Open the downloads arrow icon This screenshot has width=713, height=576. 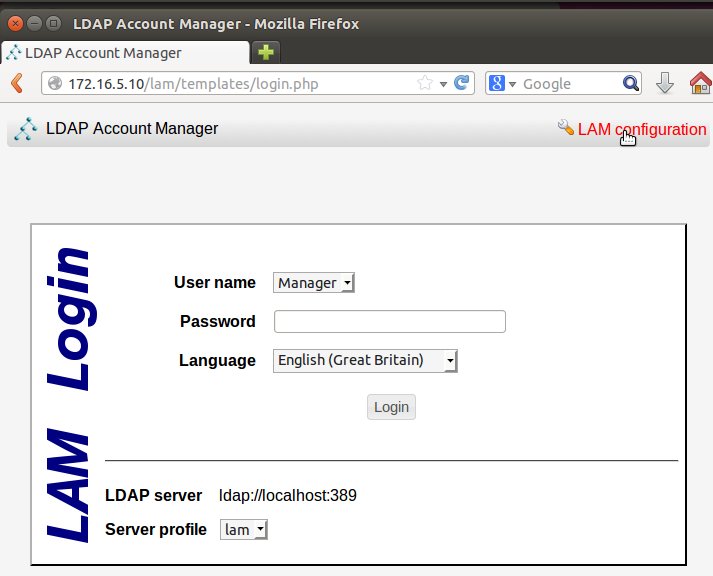click(x=665, y=83)
